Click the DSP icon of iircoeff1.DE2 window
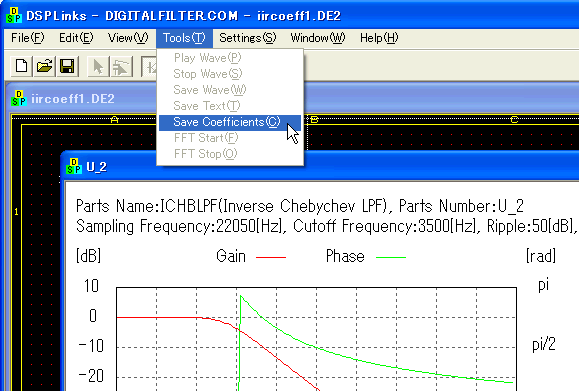This screenshot has height=391, width=579. click(19, 98)
